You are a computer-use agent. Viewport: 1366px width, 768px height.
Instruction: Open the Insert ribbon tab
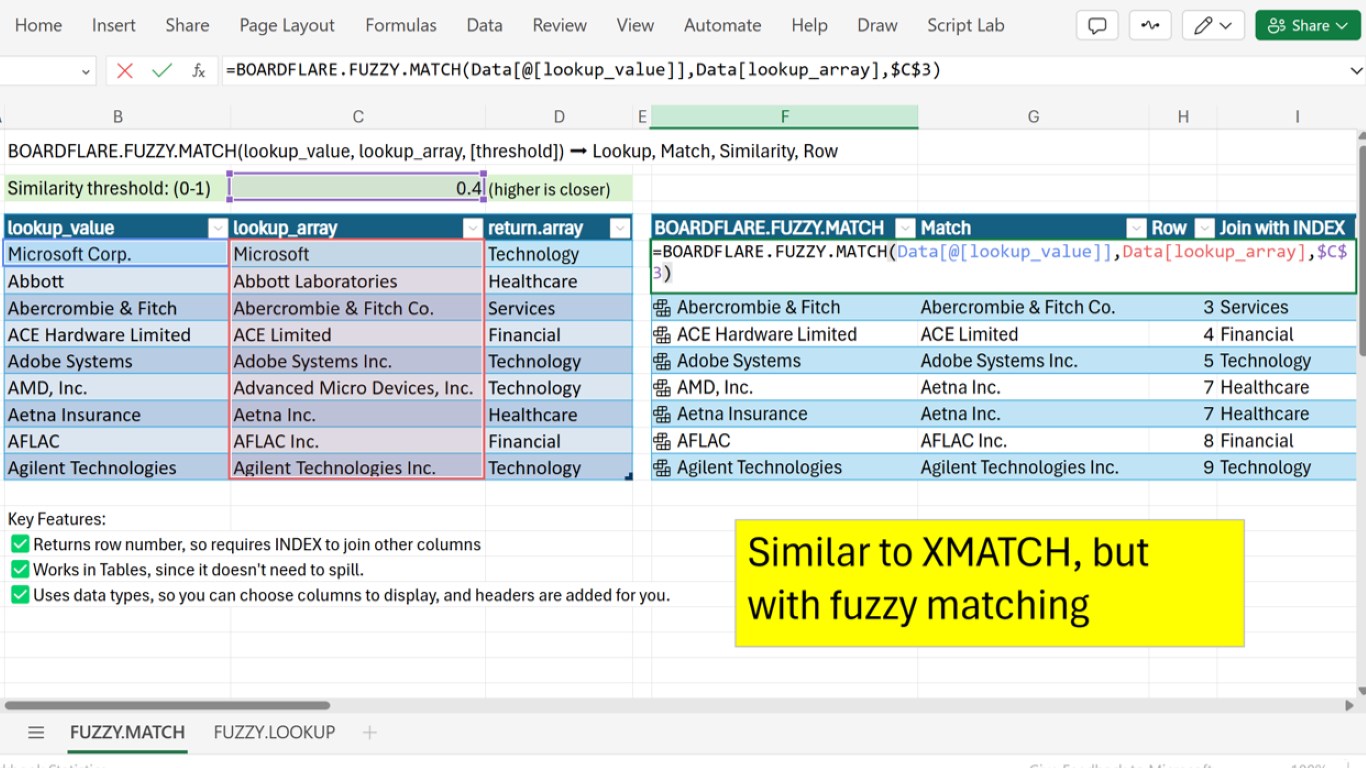[113, 26]
